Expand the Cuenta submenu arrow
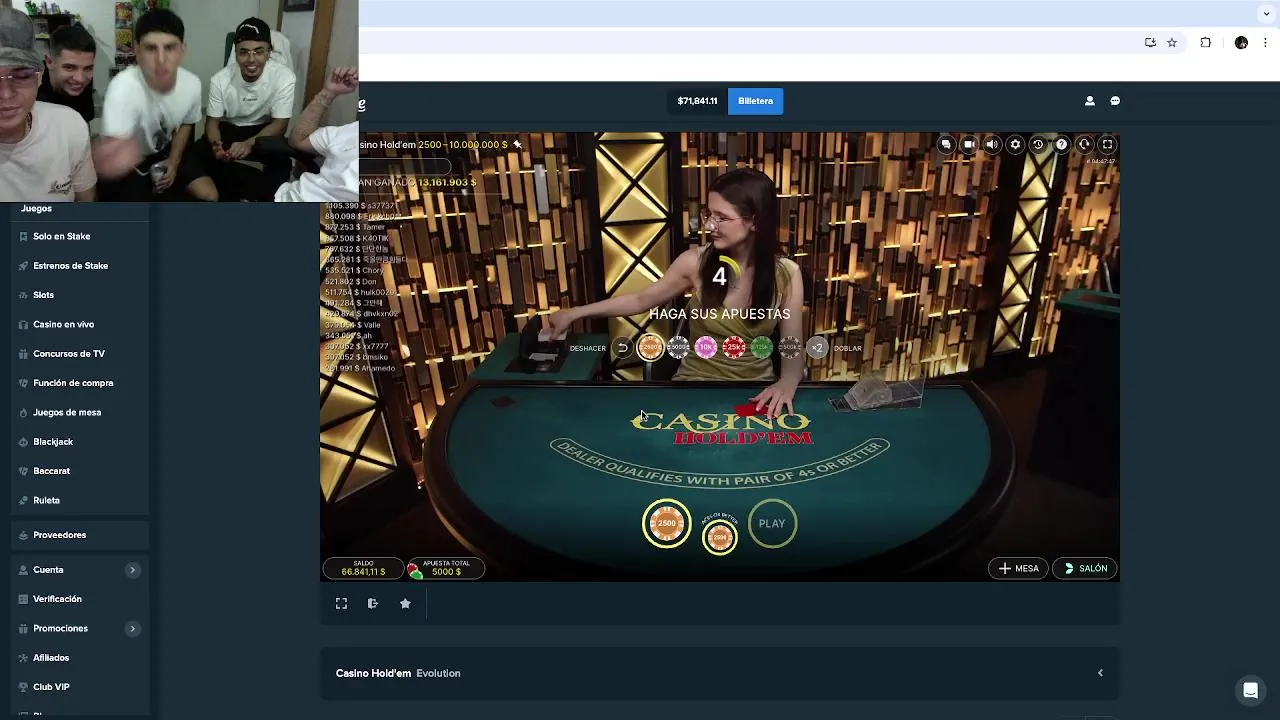 click(132, 570)
